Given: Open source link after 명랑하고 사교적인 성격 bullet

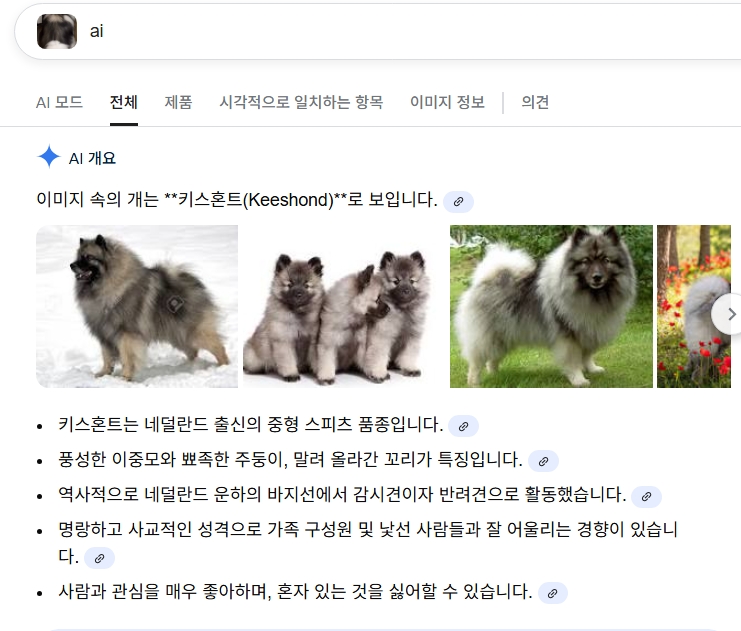Looking at the screenshot, I should (x=99, y=559).
